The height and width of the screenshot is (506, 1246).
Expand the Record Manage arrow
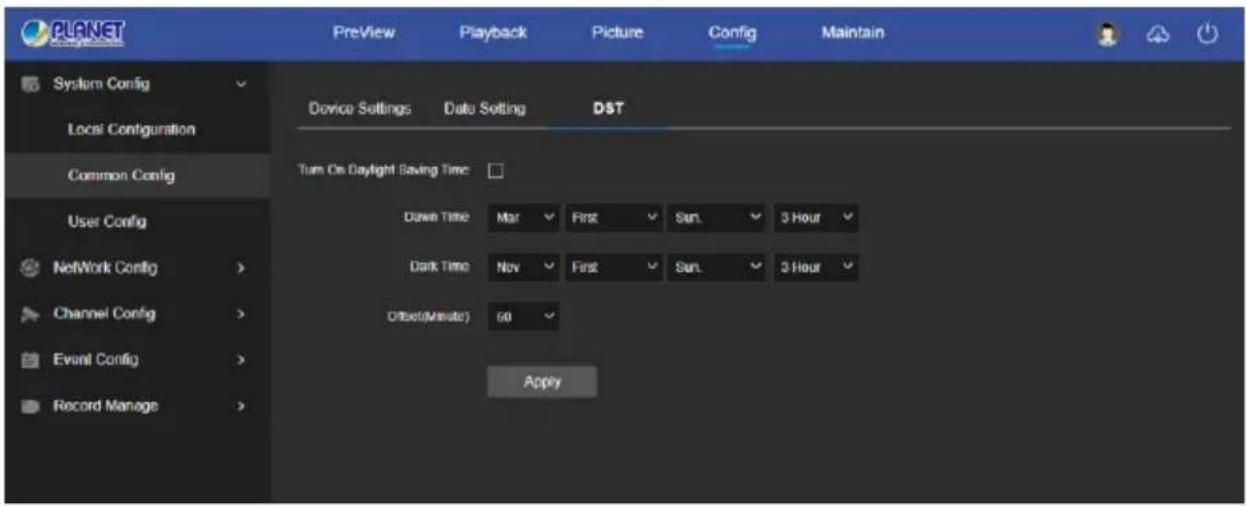point(241,406)
